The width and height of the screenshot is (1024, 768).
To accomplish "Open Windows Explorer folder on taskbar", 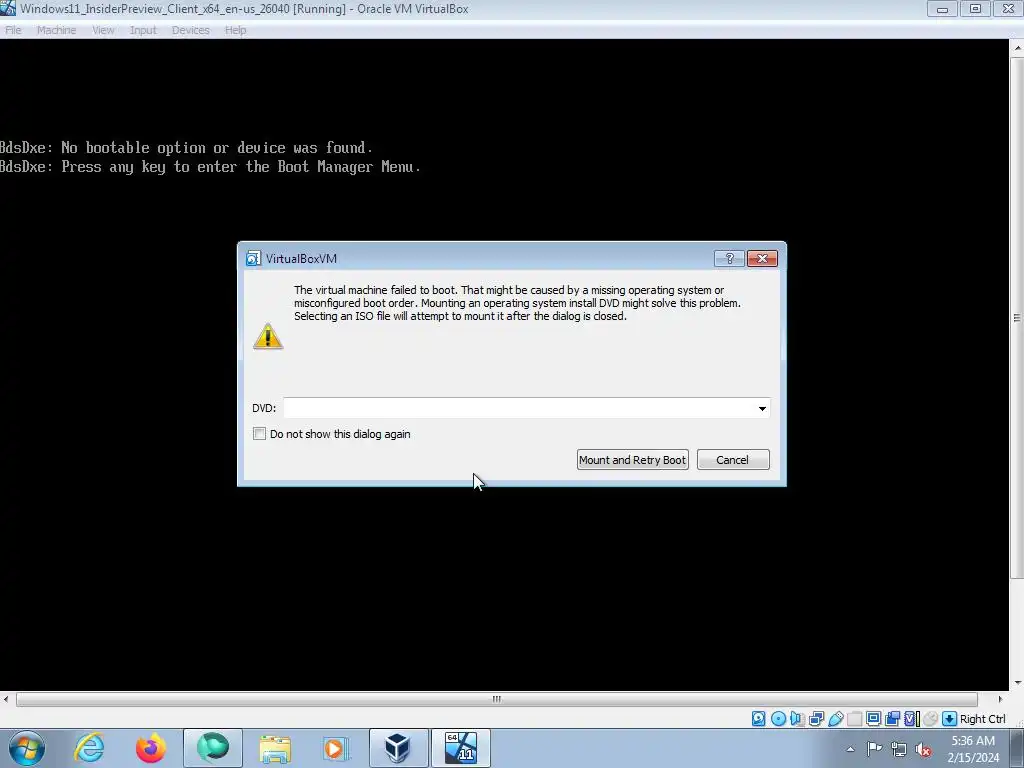I will click(275, 748).
